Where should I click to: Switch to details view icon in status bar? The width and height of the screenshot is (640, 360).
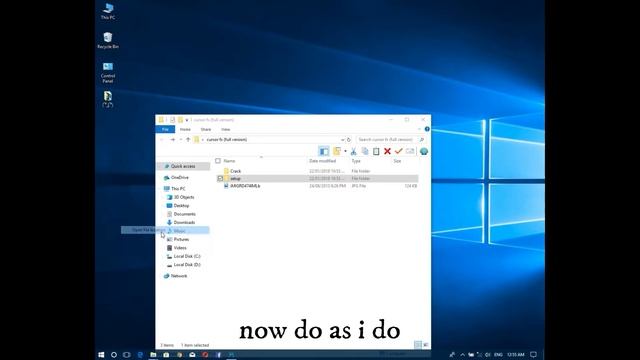pos(418,345)
